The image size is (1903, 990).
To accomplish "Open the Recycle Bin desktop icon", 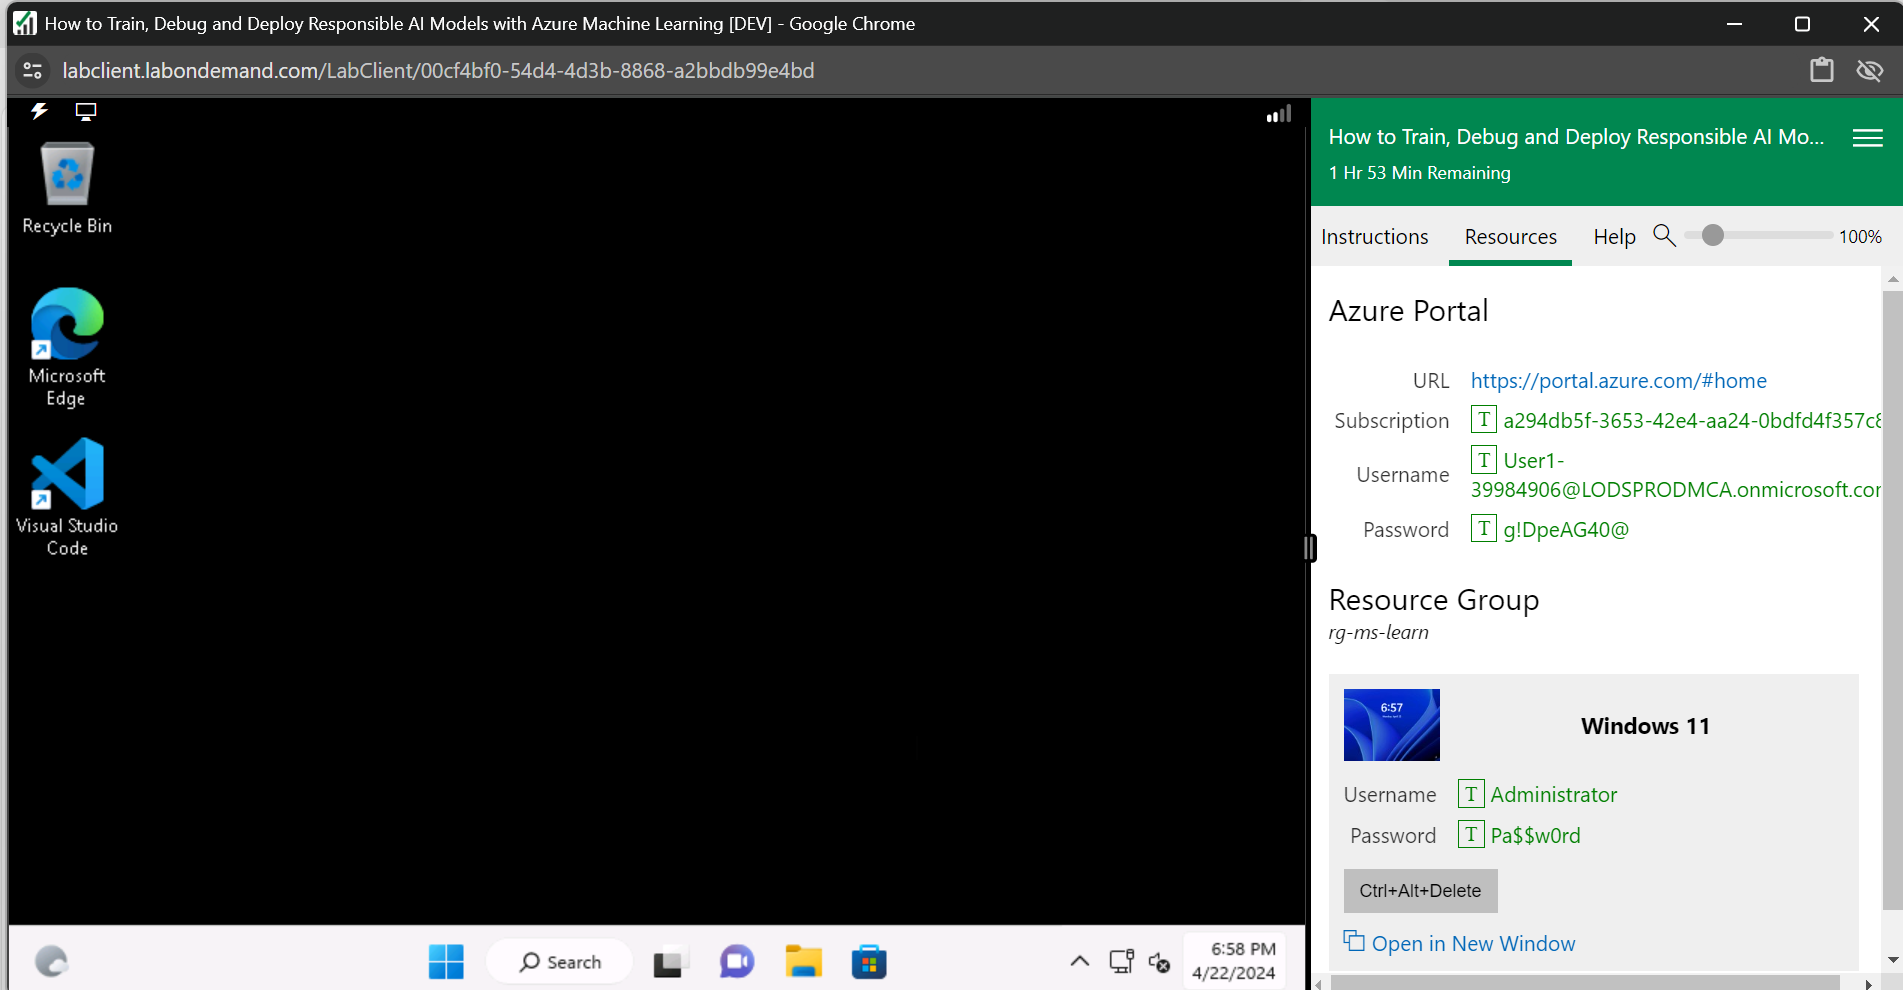I will coord(67,188).
